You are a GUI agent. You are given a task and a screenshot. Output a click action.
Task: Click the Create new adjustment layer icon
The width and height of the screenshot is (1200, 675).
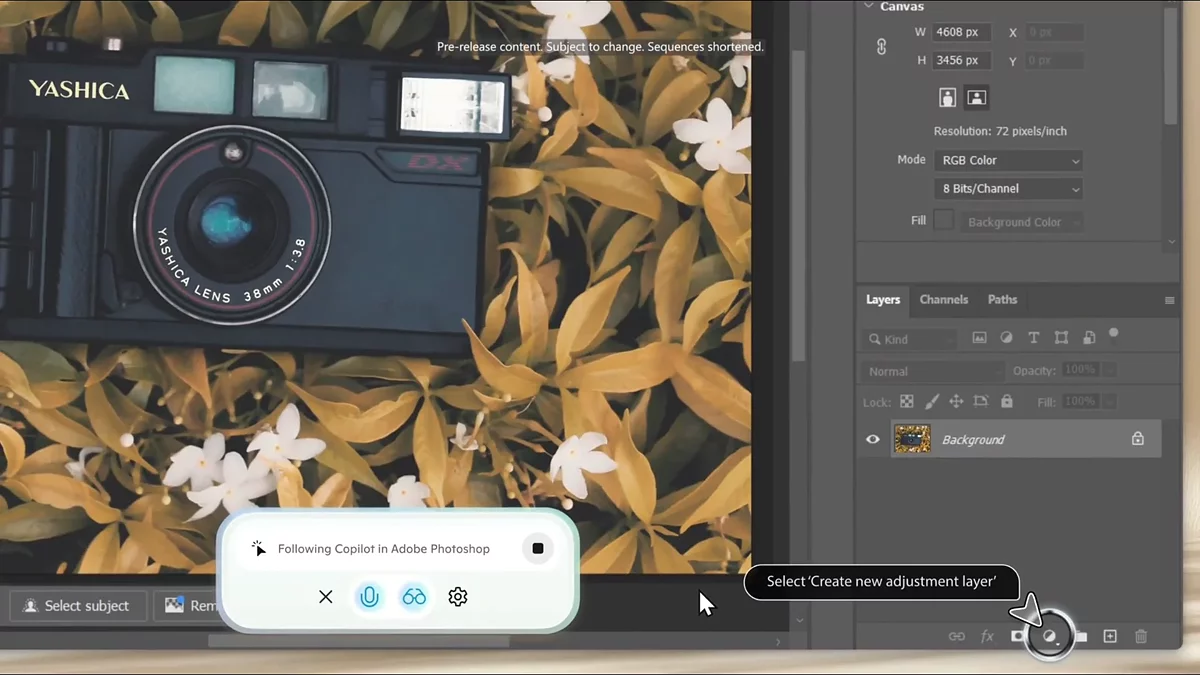[x=1049, y=636]
